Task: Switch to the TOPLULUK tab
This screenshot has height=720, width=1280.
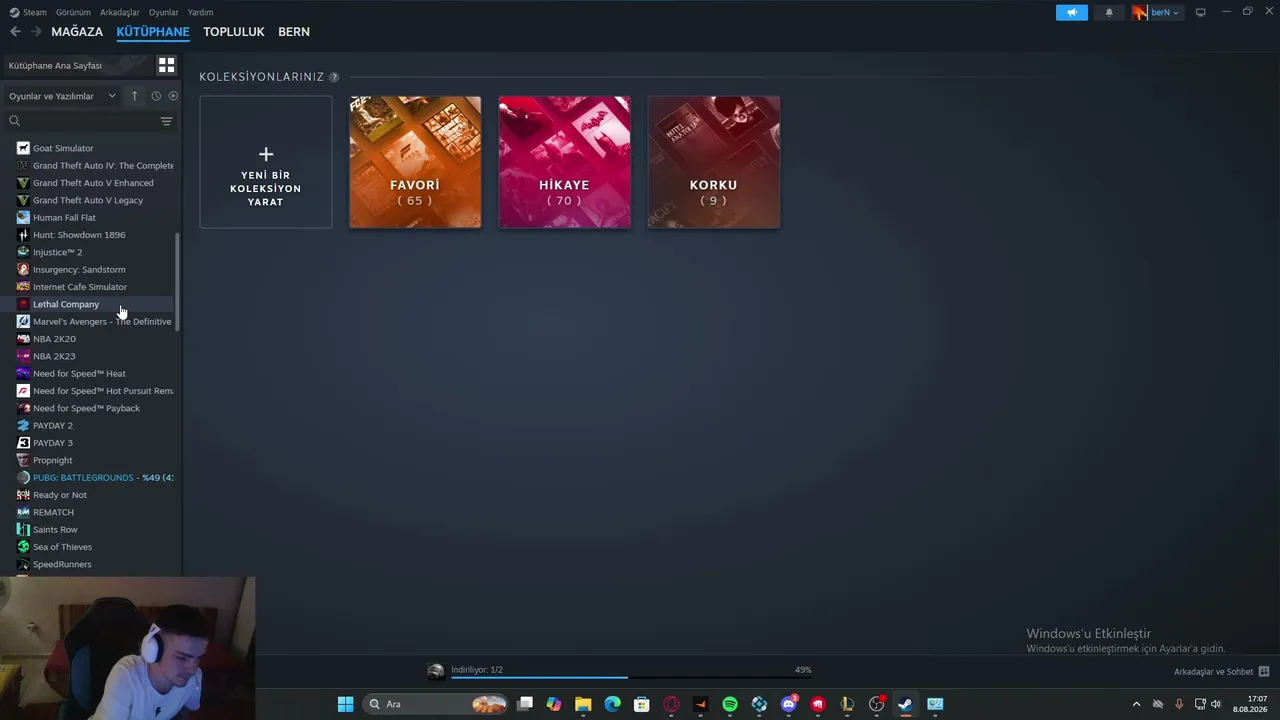Action: coord(234,32)
